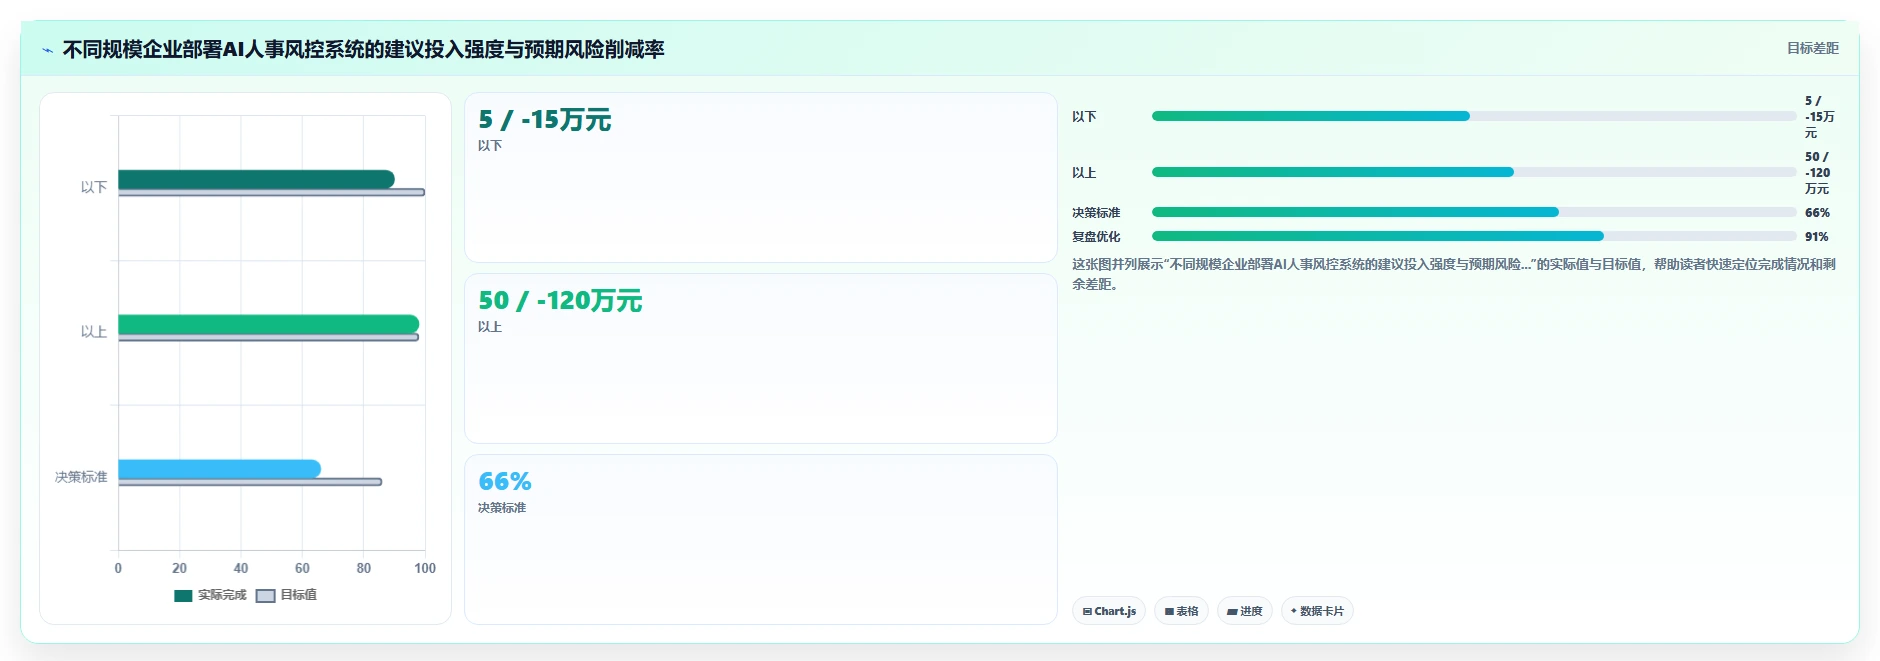Viewport: 1880px width, 661px height.
Task: Click the 以上 progress bar
Action: 1474,172
